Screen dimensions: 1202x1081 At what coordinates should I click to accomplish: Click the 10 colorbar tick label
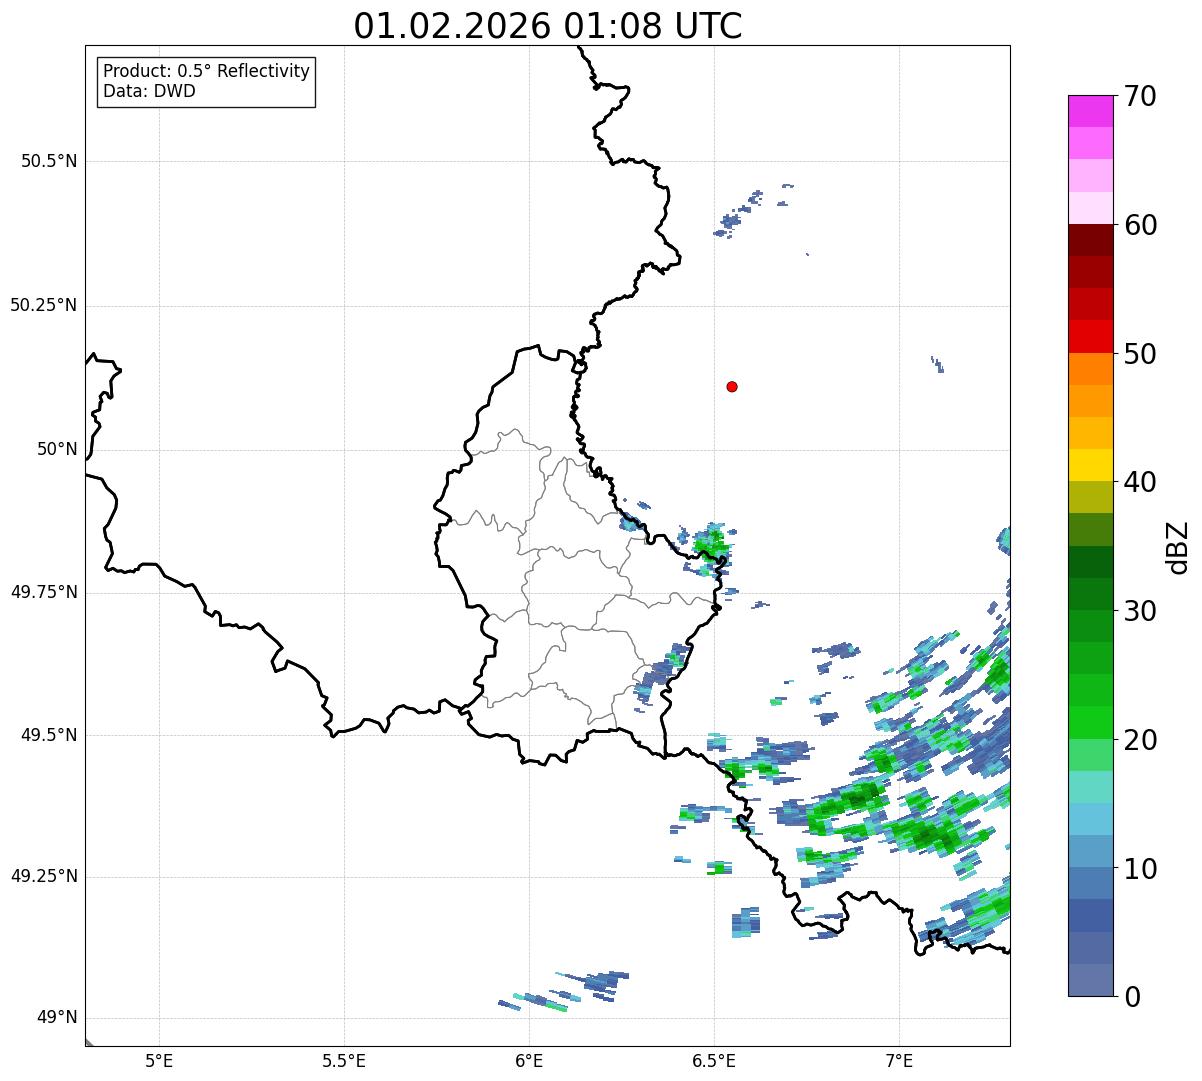(1140, 868)
